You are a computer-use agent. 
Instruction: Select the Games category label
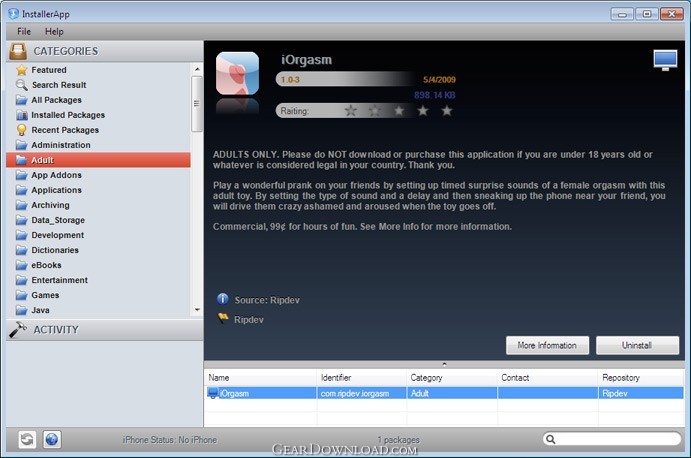click(x=45, y=295)
